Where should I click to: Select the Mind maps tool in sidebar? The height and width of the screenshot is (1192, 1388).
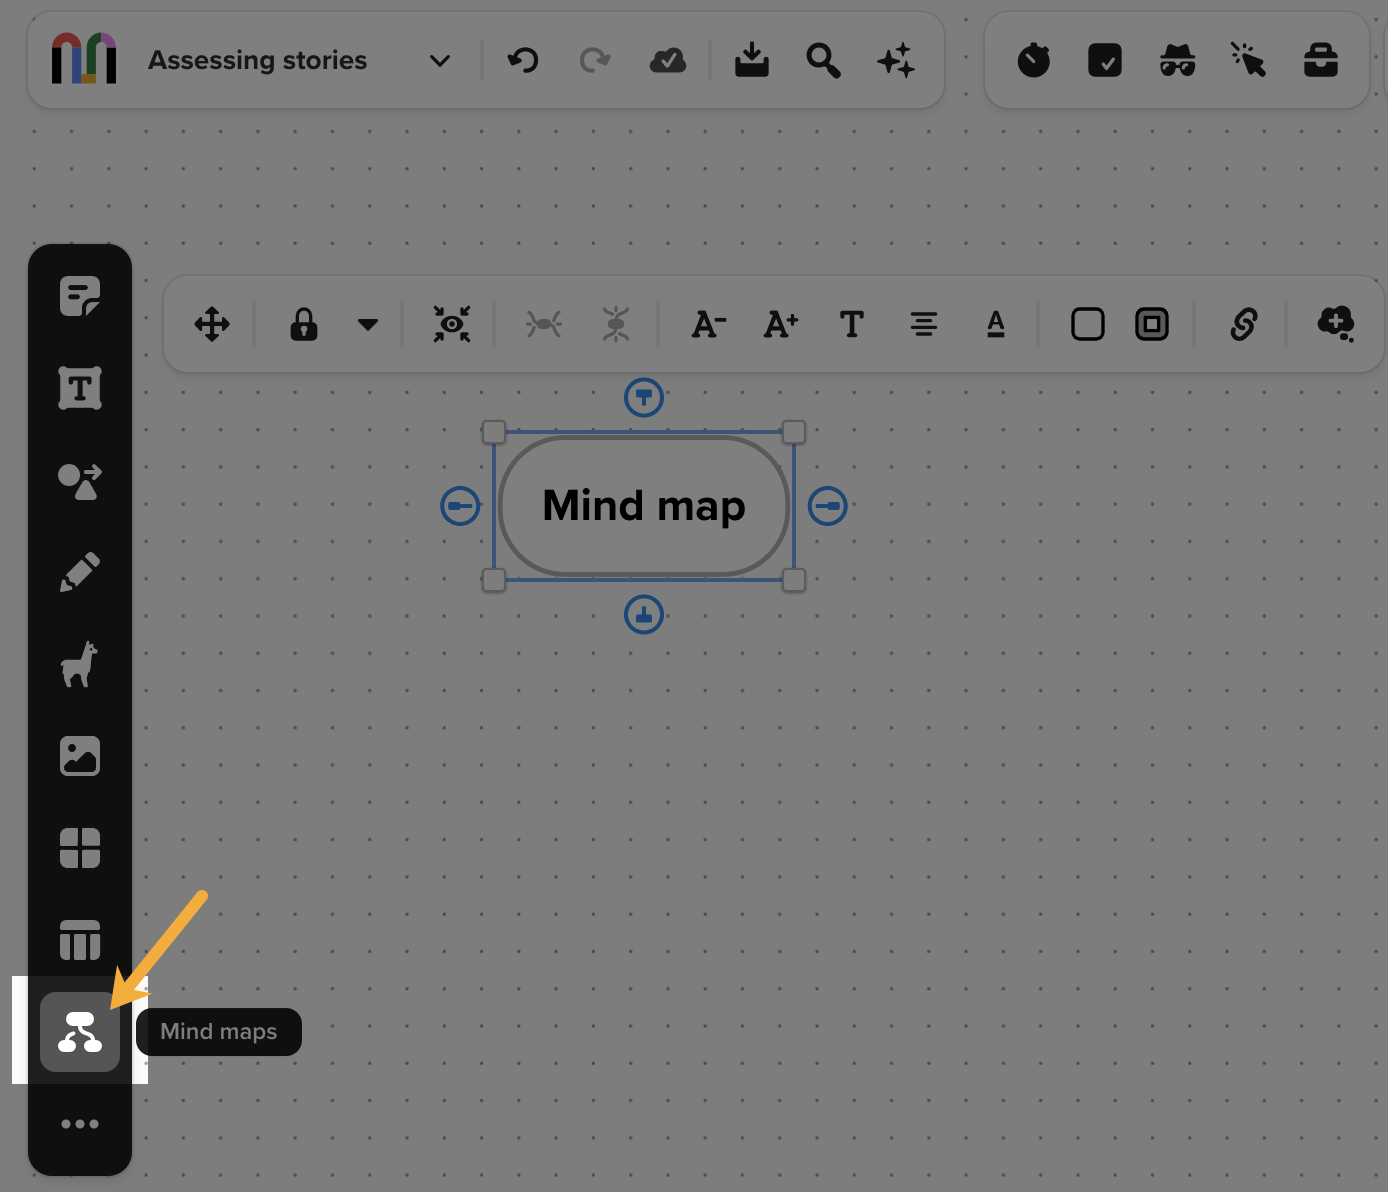pyautogui.click(x=80, y=1032)
